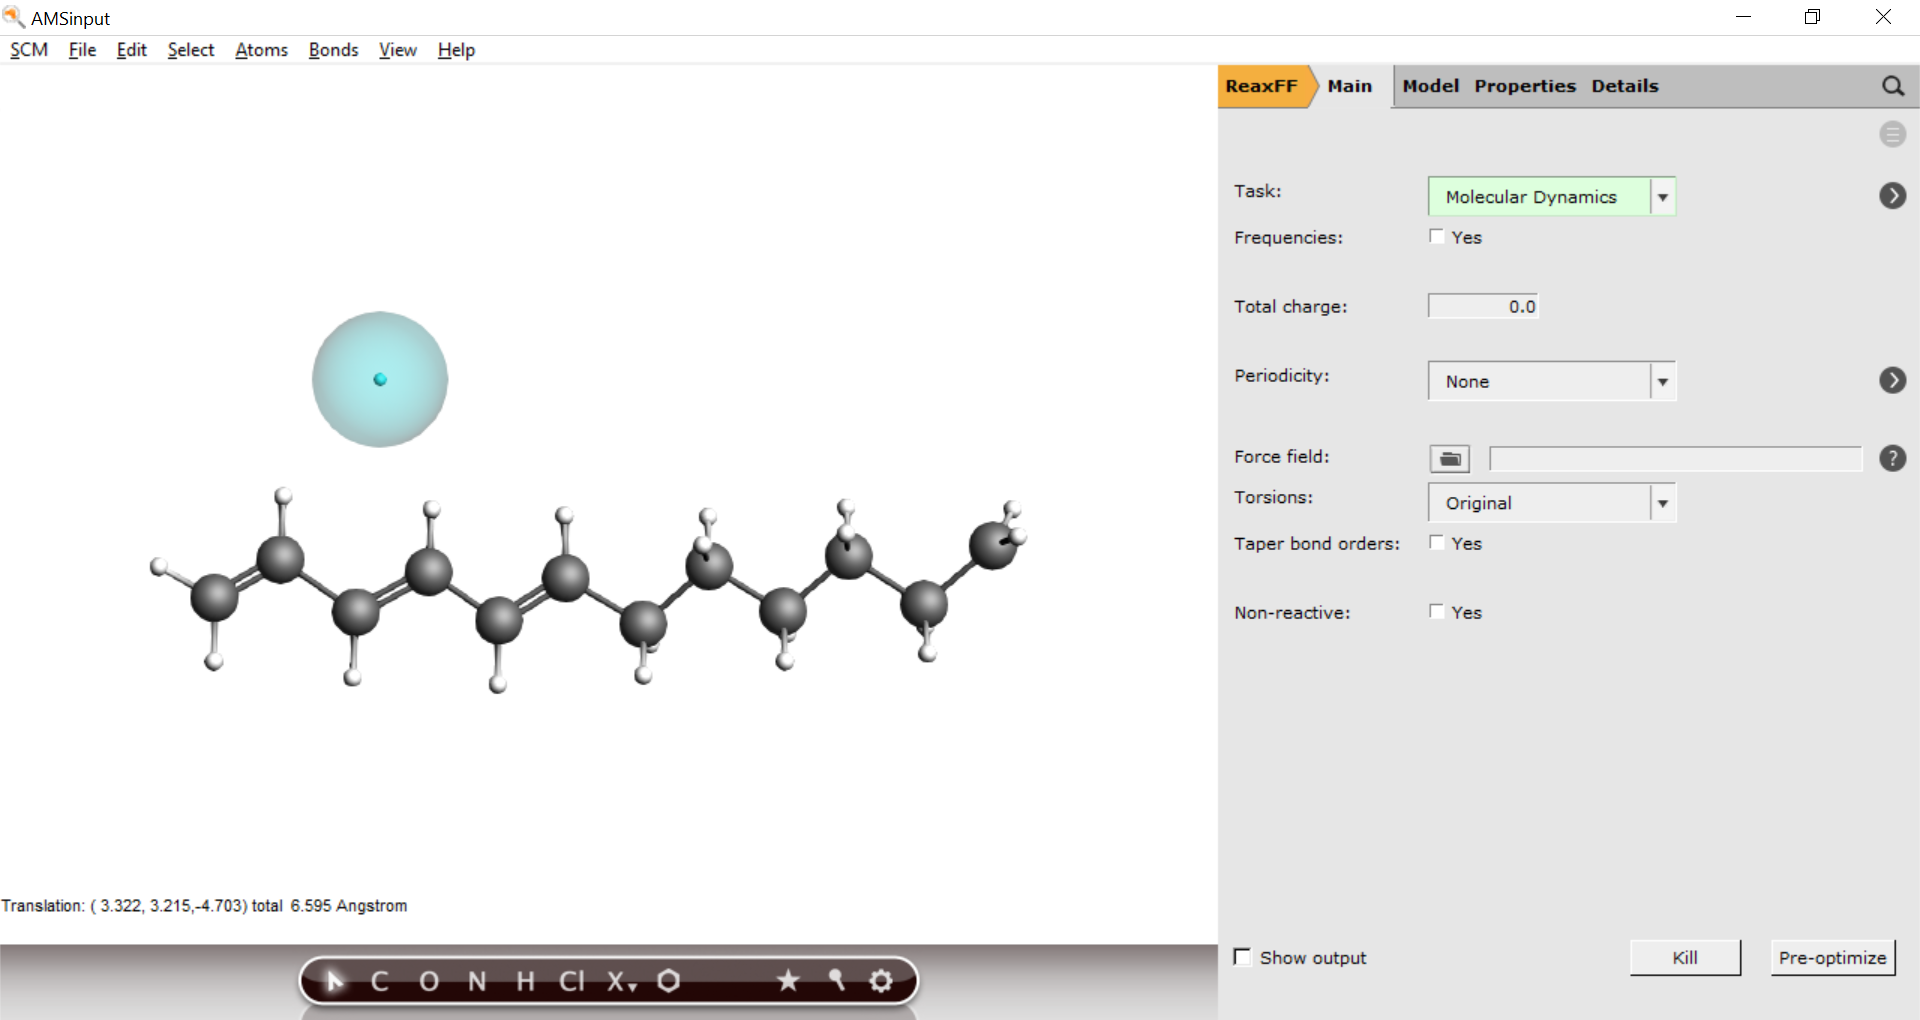Open the gear settings icon in toolbar
Screen dimensions: 1920x1020
(880, 981)
